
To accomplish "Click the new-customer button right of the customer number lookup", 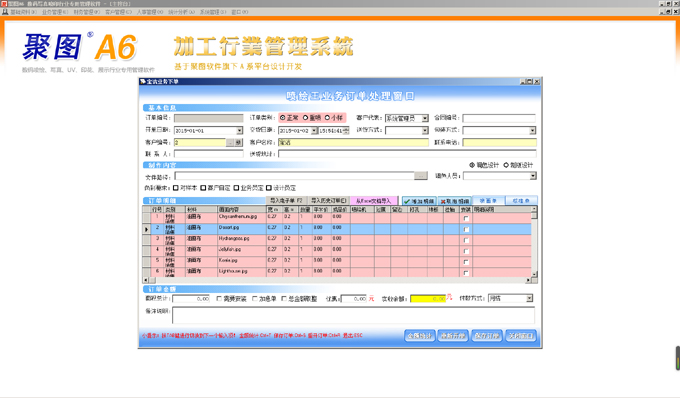I will click(x=239, y=143).
